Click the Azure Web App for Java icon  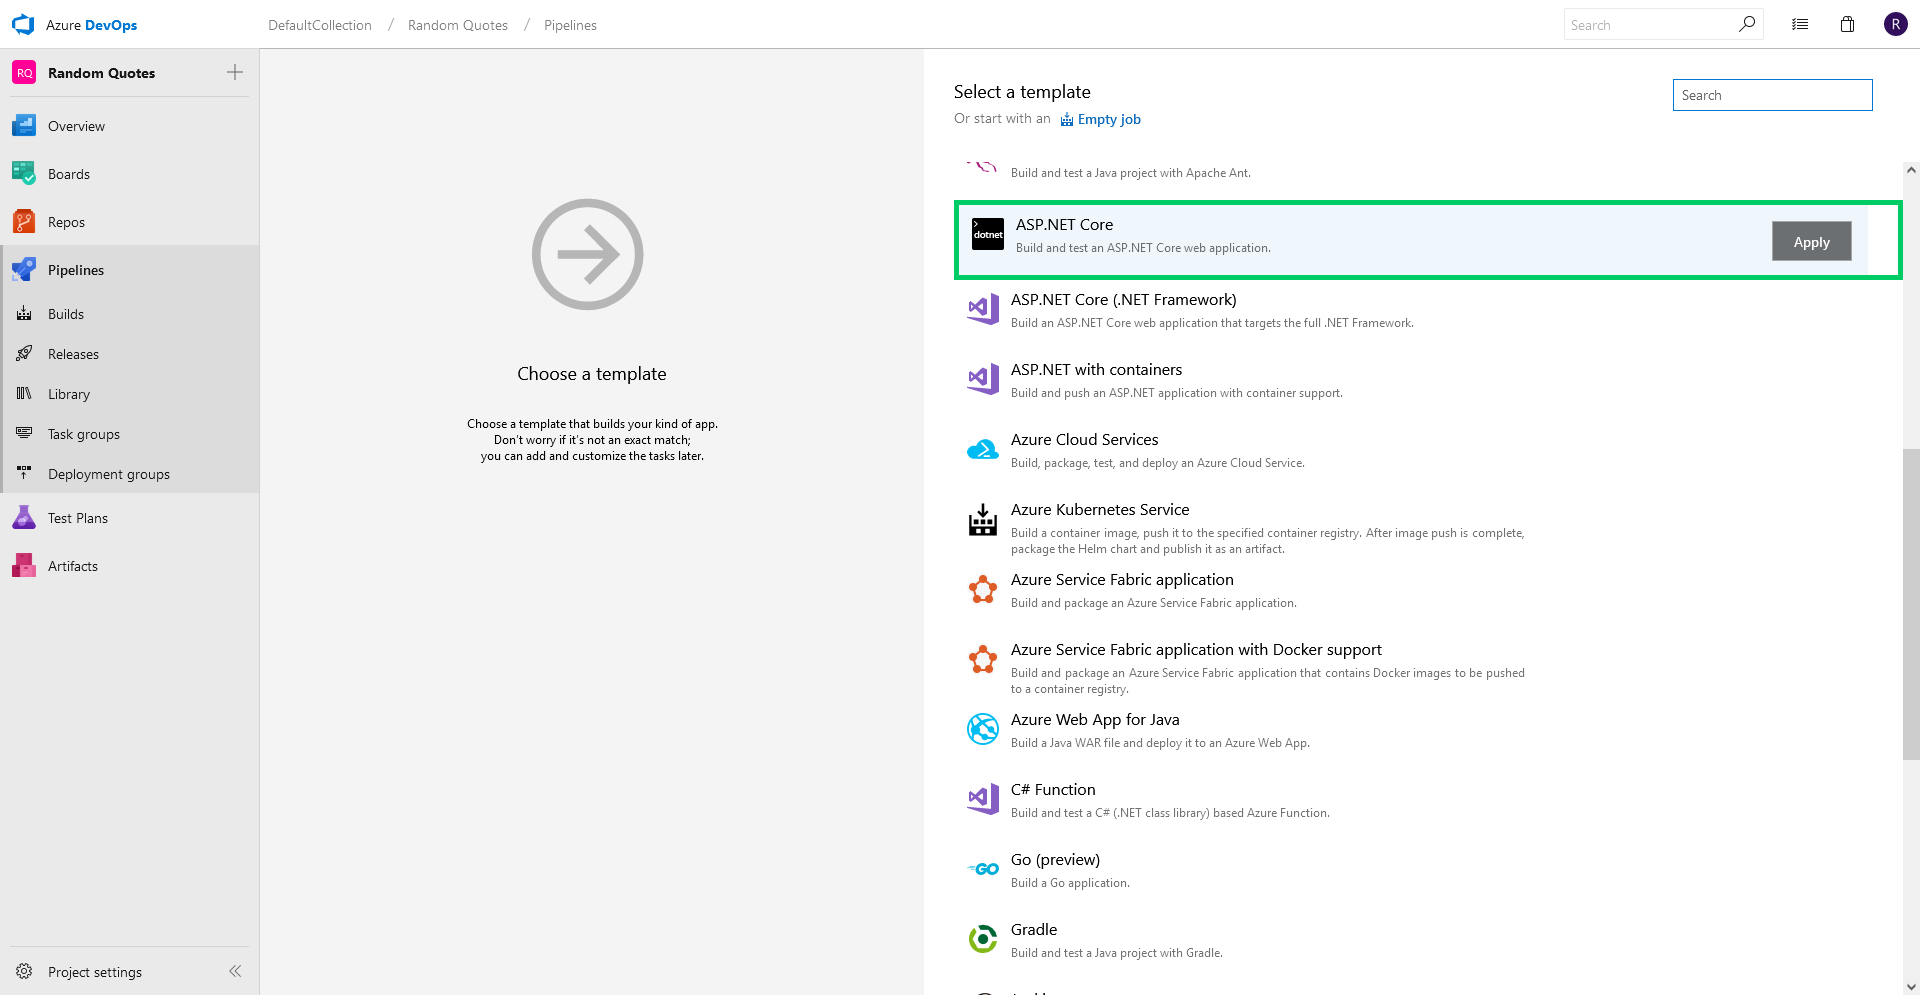click(983, 730)
